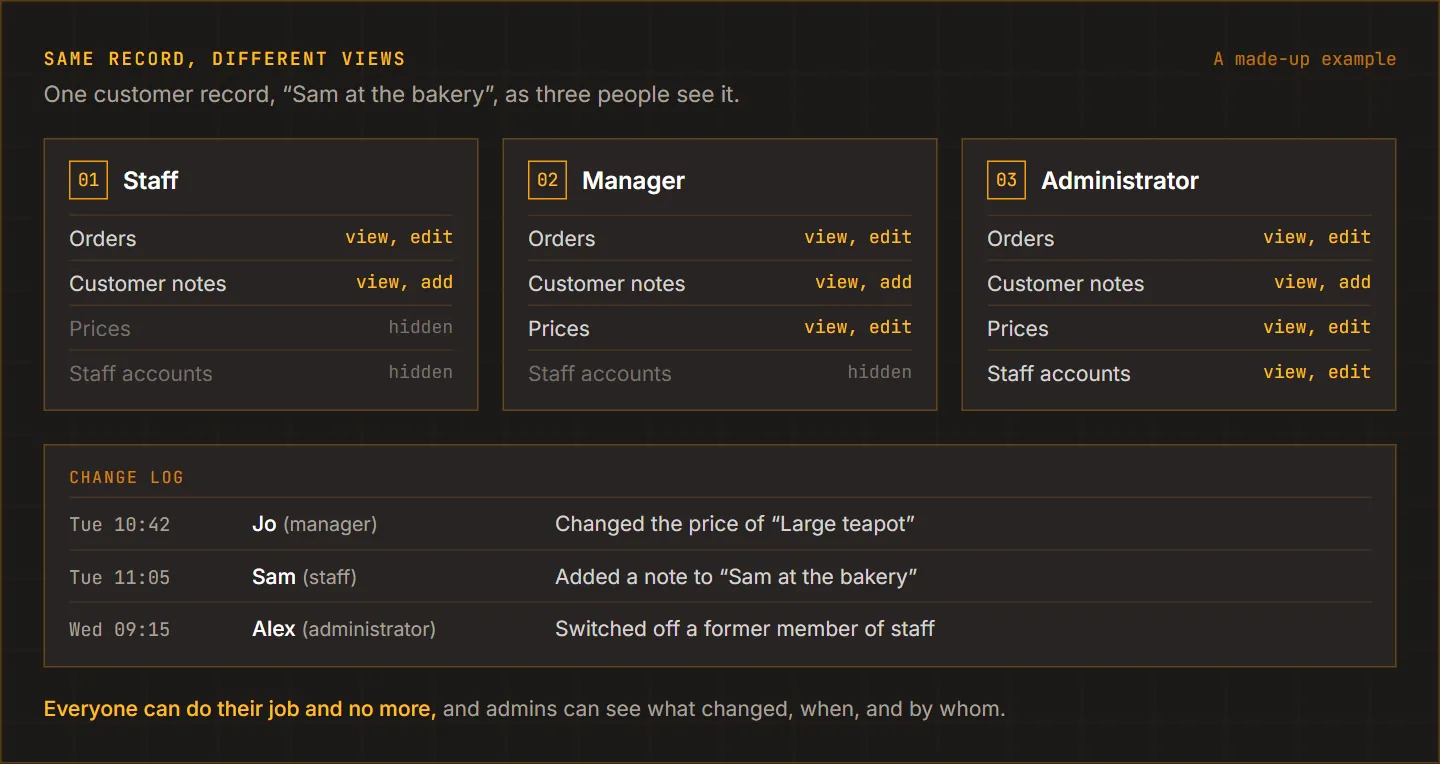Select the Administrator card heading

point(1120,180)
